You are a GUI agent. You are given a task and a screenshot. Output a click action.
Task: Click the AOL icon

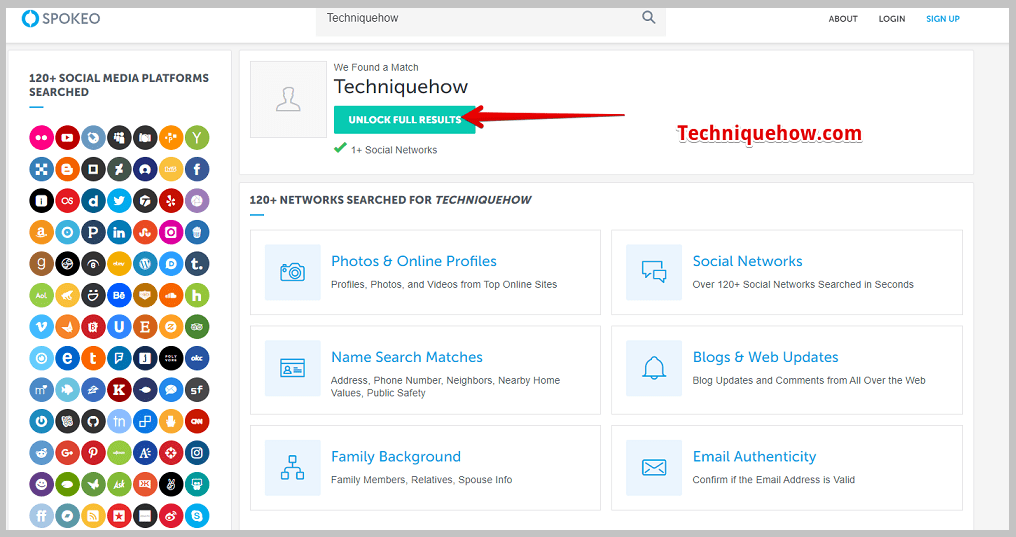(41, 295)
